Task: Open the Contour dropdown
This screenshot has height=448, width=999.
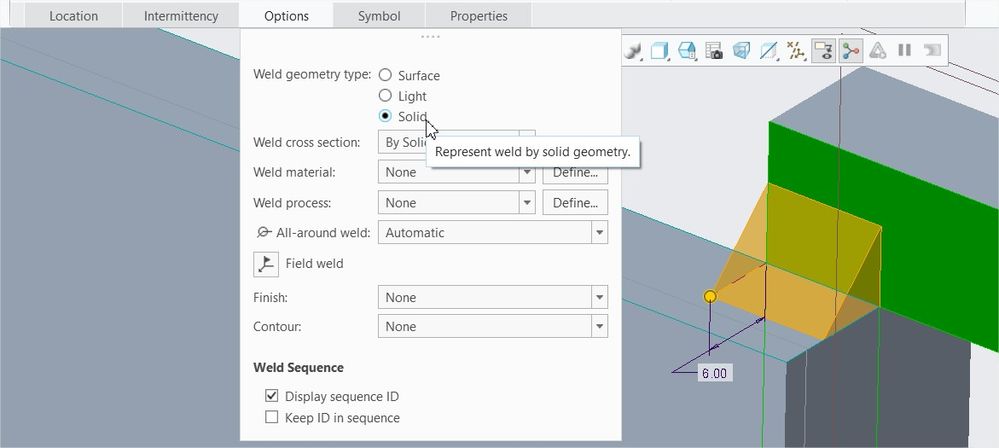Action: pyautogui.click(x=599, y=327)
